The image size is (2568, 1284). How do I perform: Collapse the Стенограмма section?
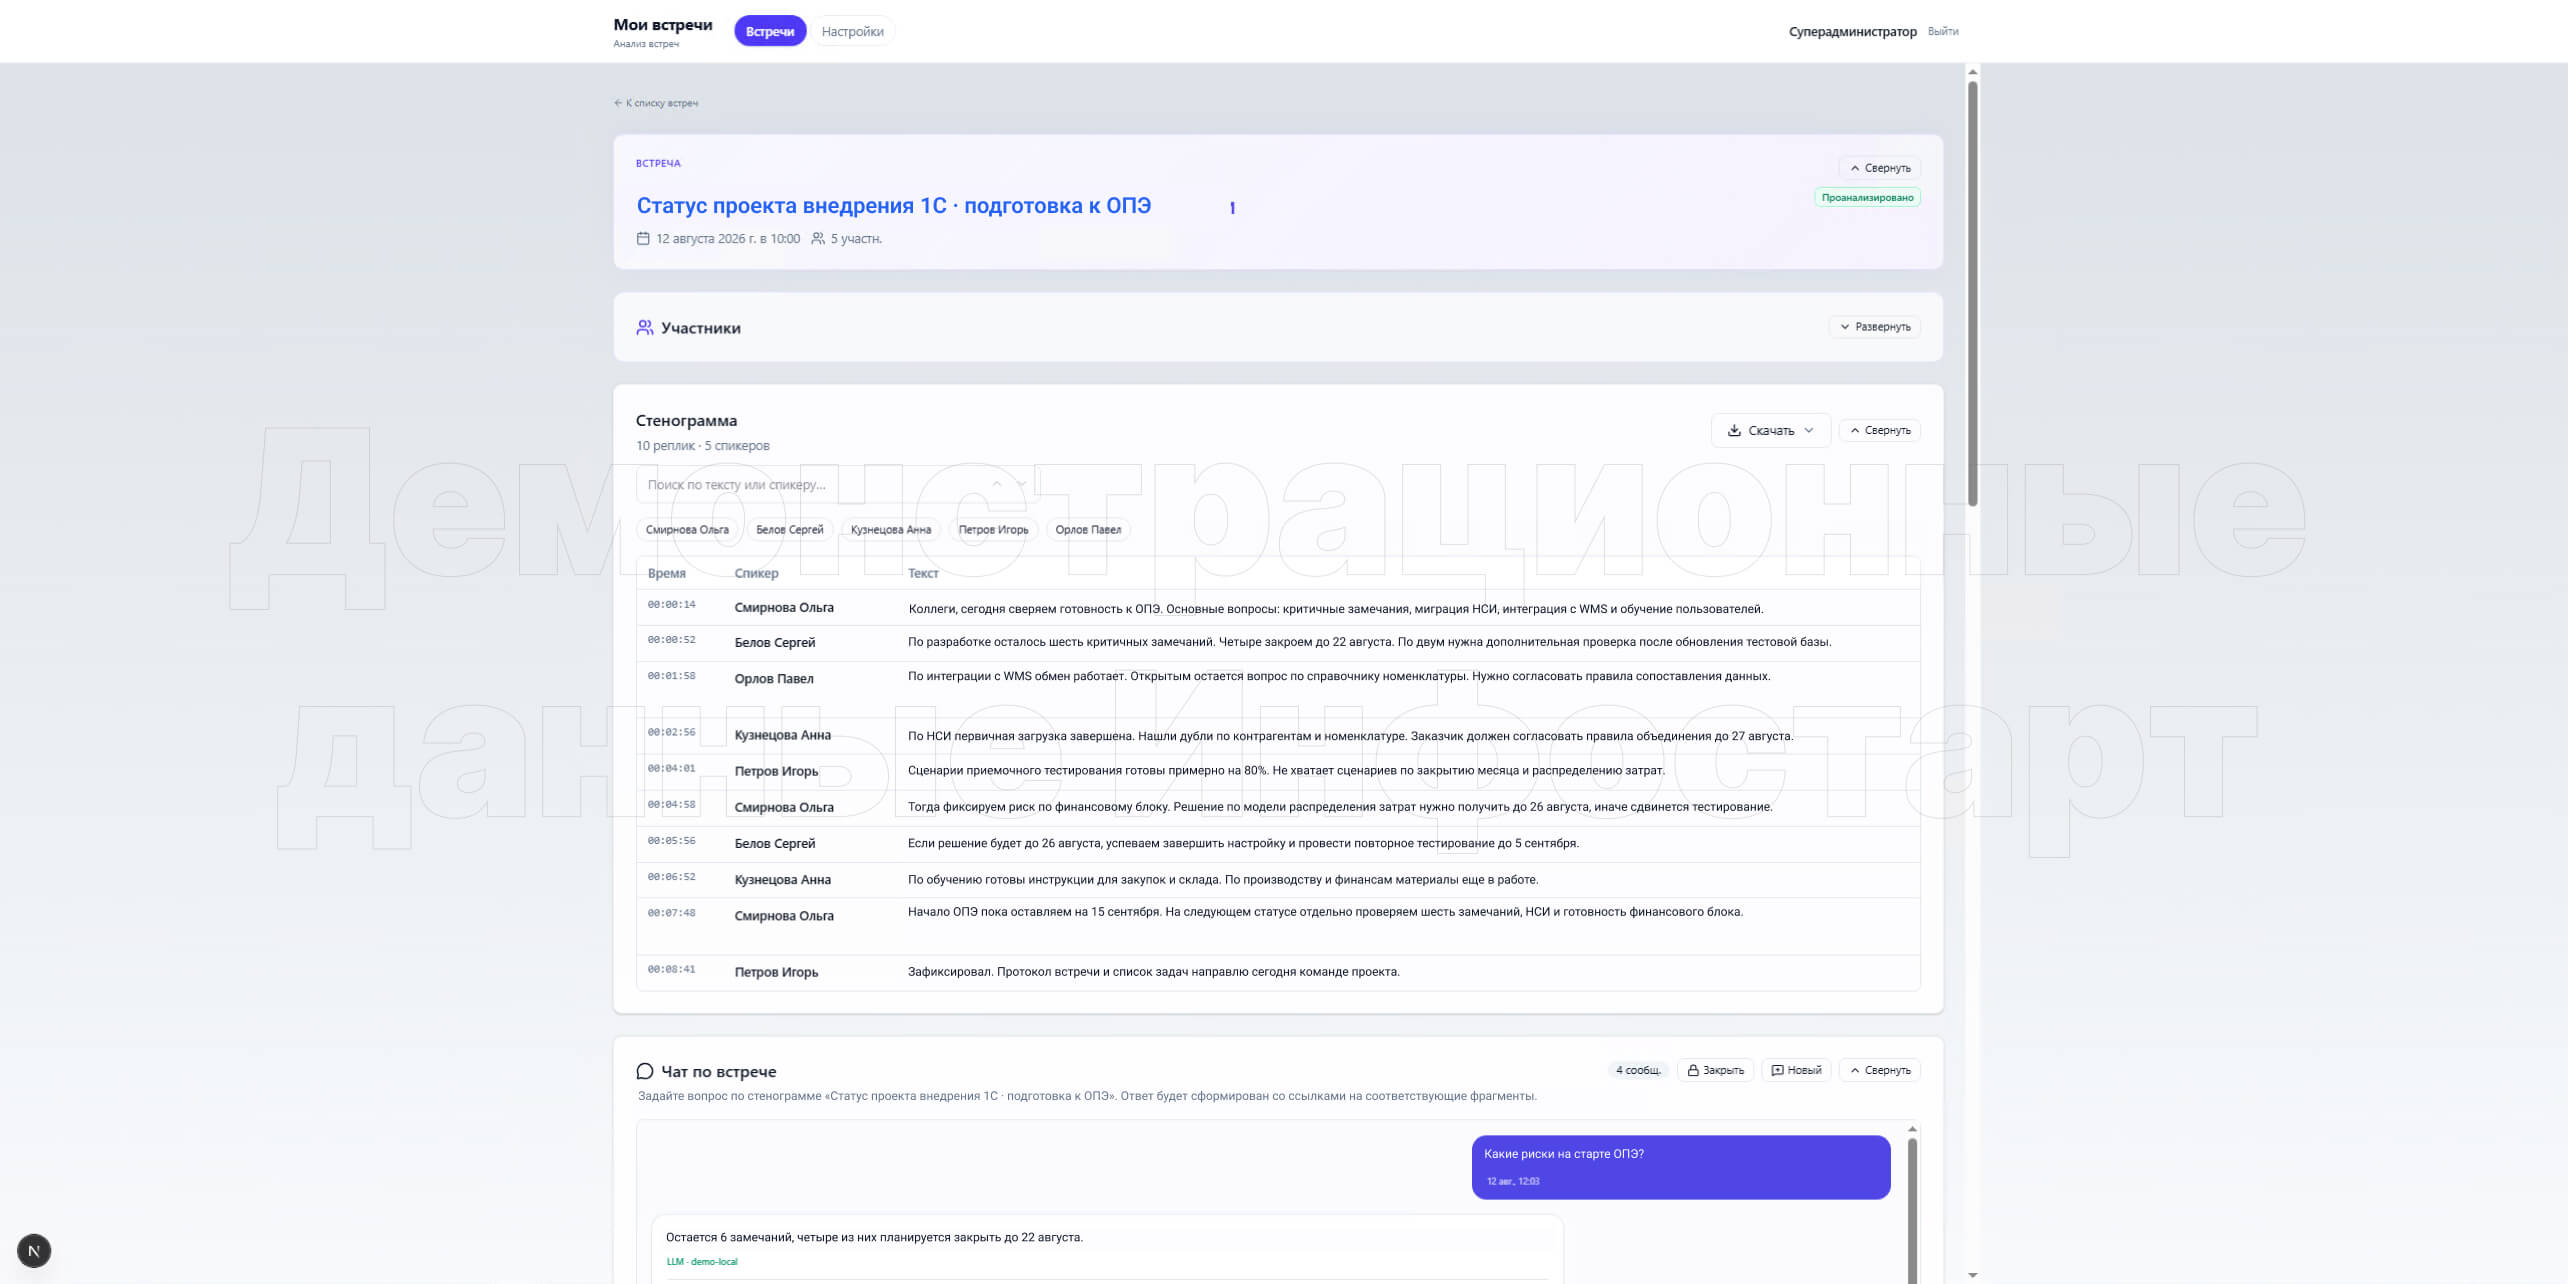pyautogui.click(x=1880, y=430)
